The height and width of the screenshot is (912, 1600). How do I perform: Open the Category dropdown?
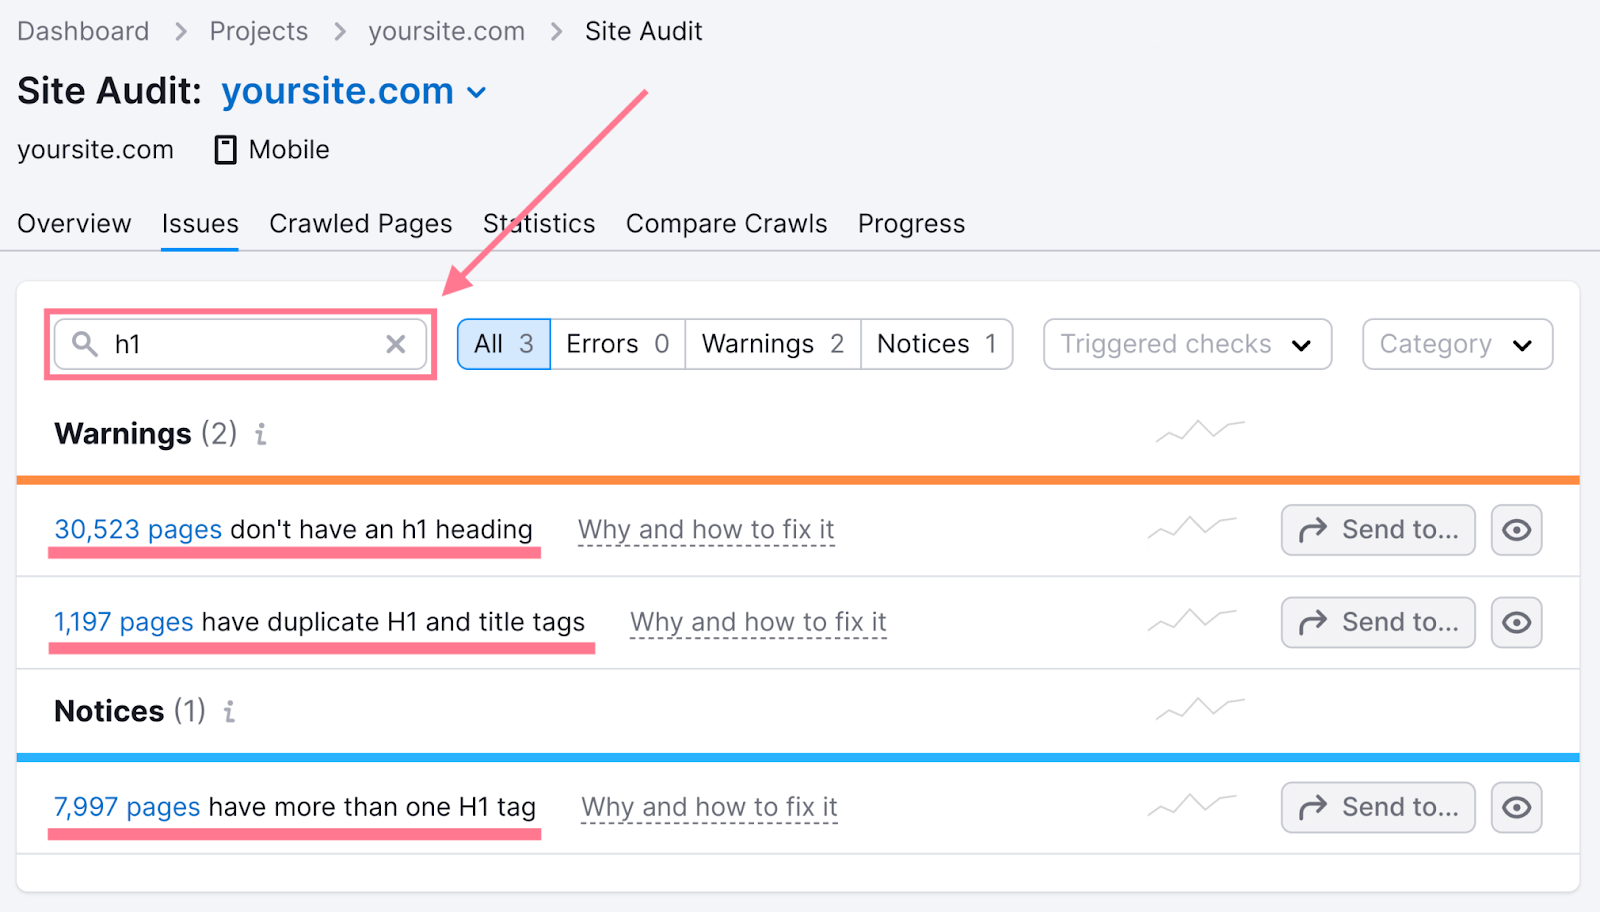click(x=1456, y=343)
